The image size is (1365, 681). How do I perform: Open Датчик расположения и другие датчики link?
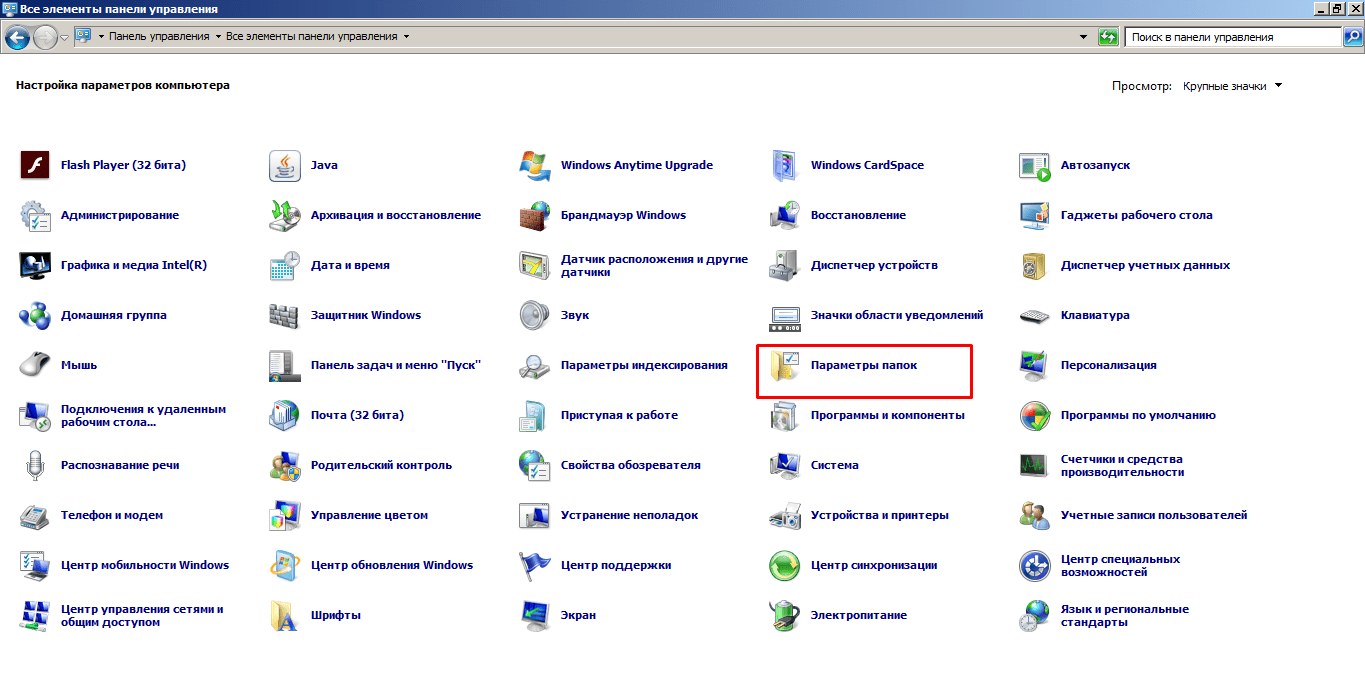click(654, 265)
